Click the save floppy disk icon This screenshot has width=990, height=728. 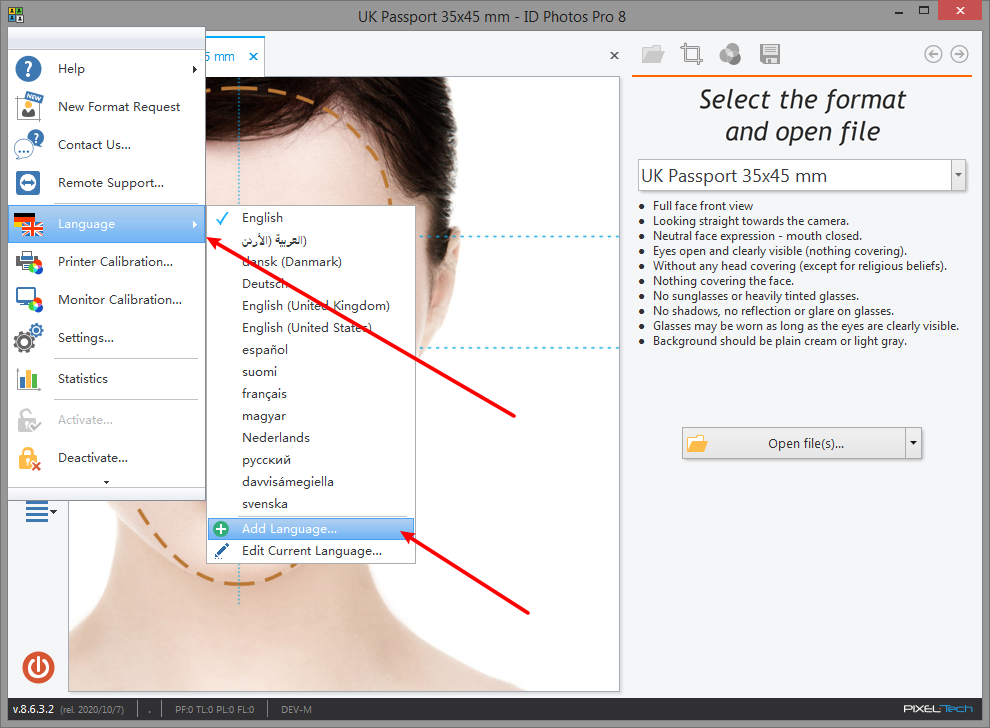[770, 54]
